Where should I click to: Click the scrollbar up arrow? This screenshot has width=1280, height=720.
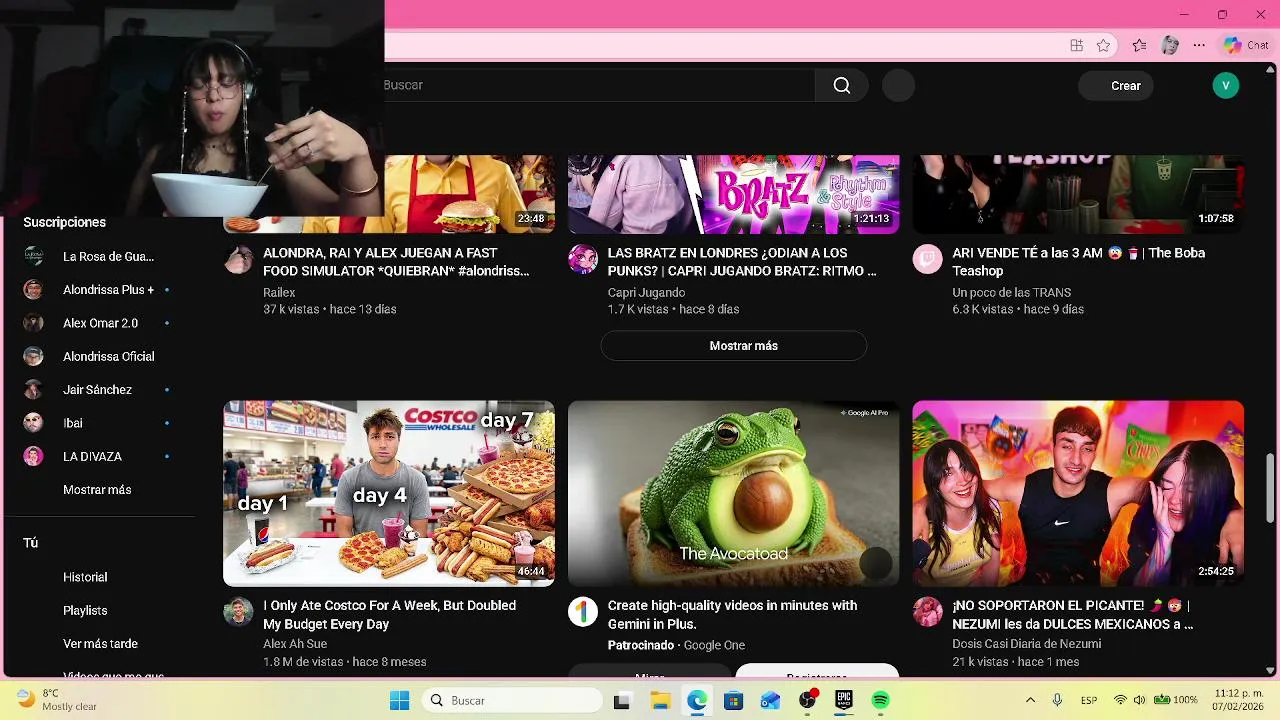(x=1270, y=69)
